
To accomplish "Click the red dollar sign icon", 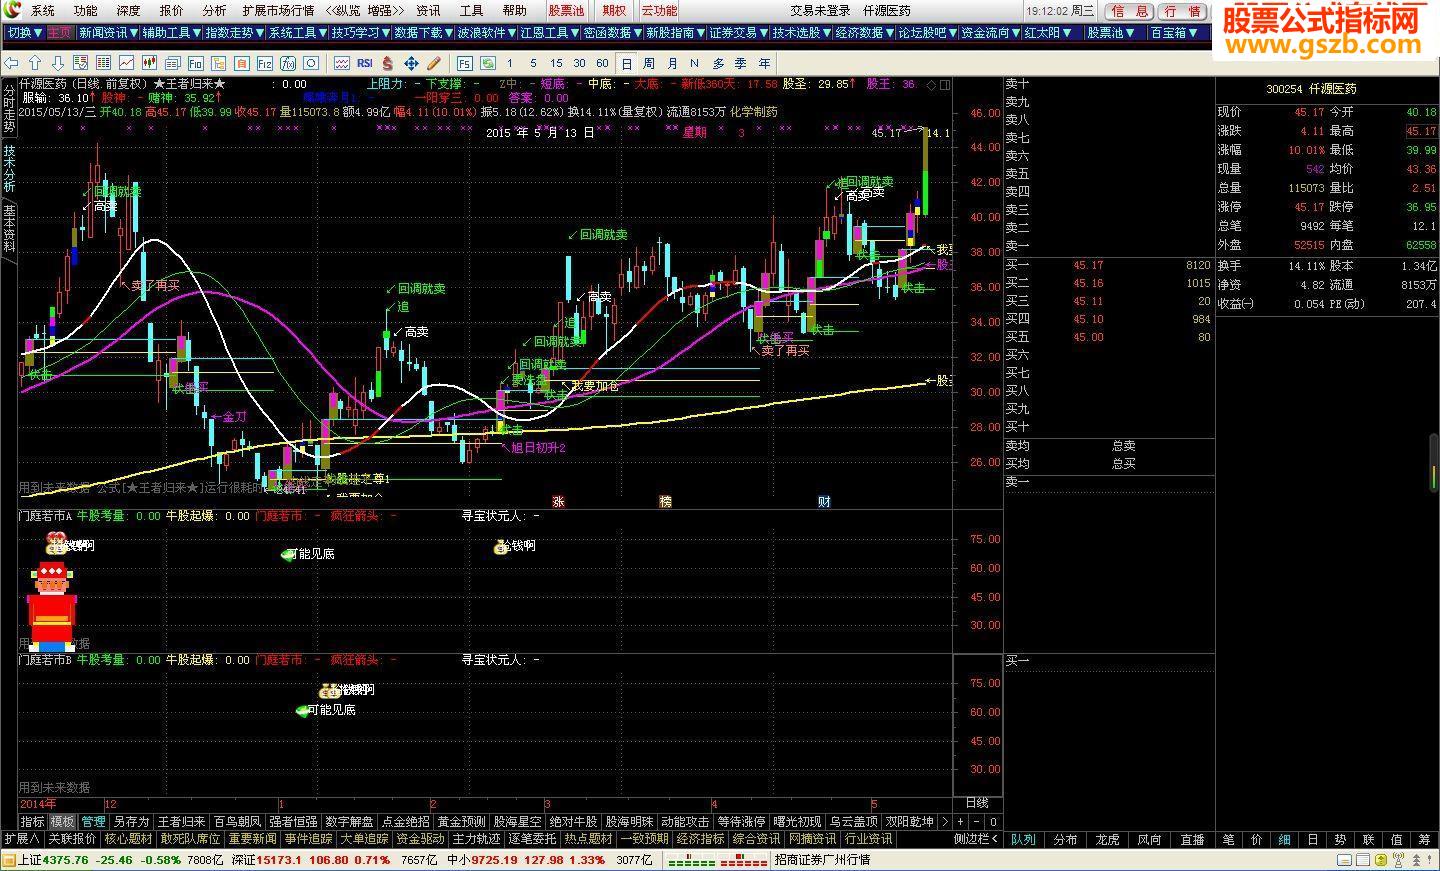I will click(x=387, y=63).
